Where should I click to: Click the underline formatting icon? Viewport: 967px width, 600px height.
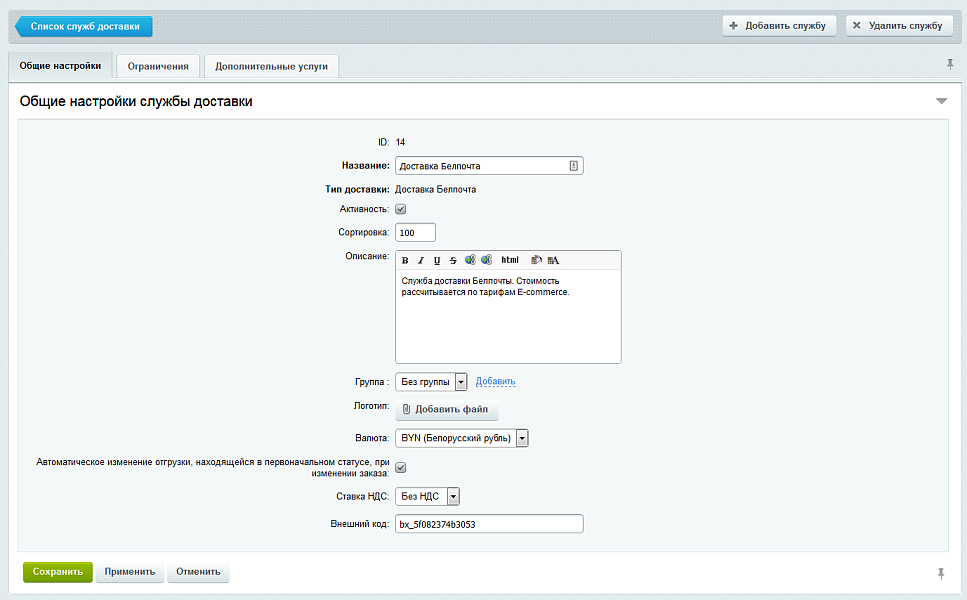[x=437, y=260]
